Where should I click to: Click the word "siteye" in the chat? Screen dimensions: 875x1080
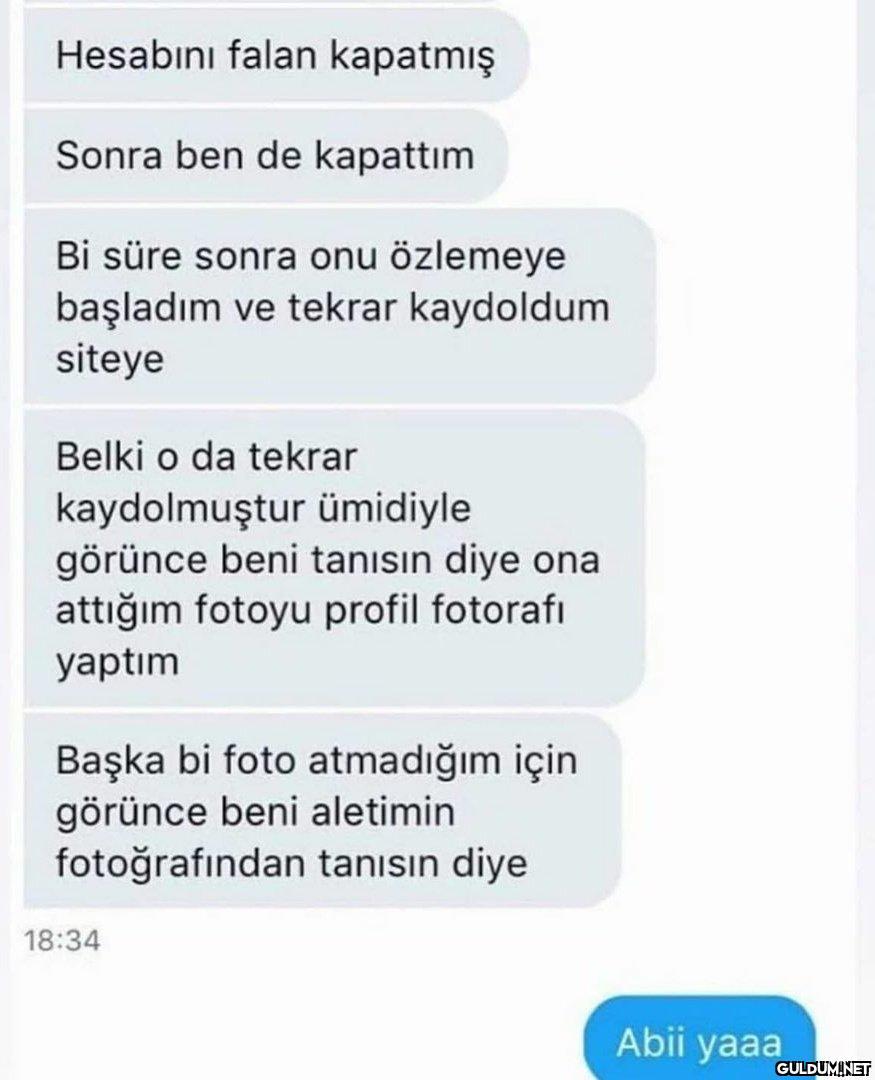click(110, 359)
